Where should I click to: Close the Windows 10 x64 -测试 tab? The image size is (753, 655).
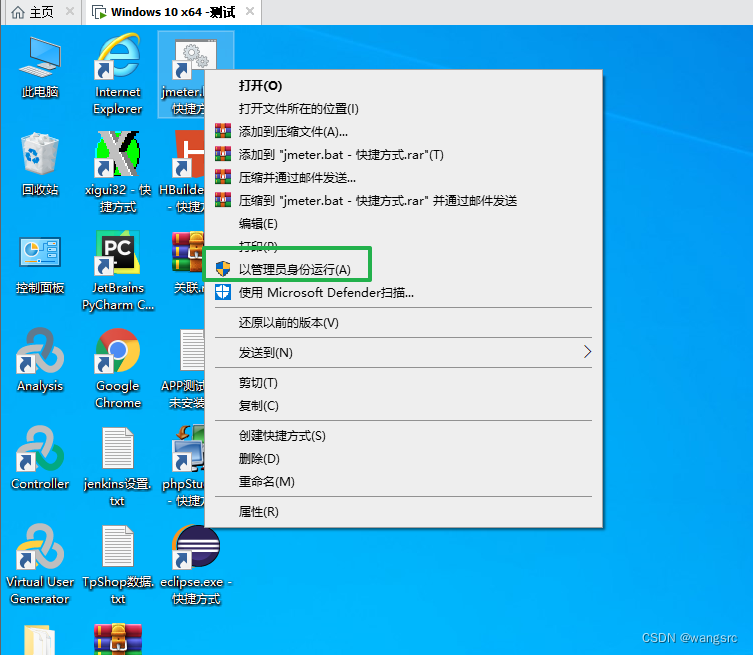click(250, 11)
